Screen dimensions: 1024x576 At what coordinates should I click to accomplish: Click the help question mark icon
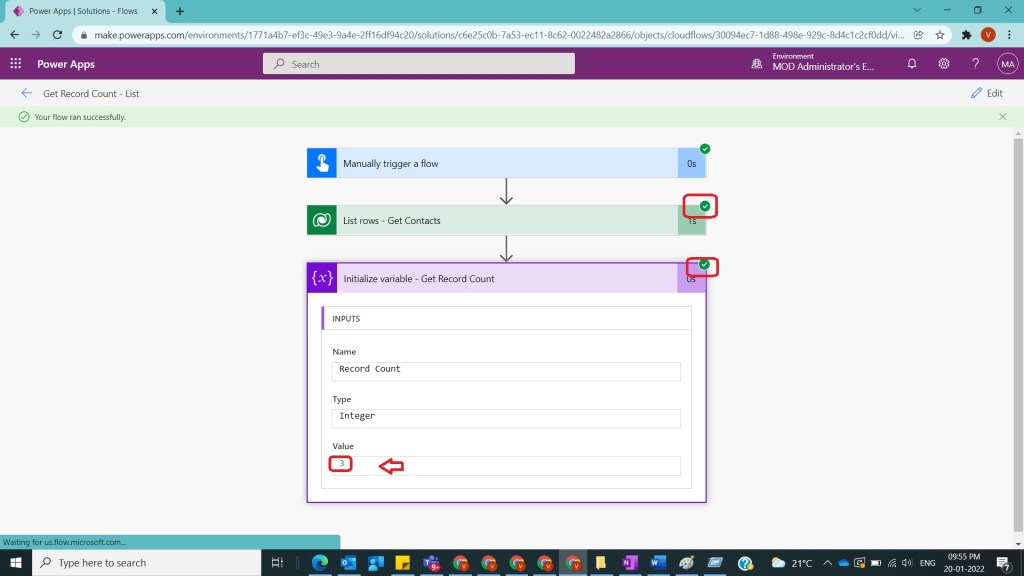(x=975, y=63)
